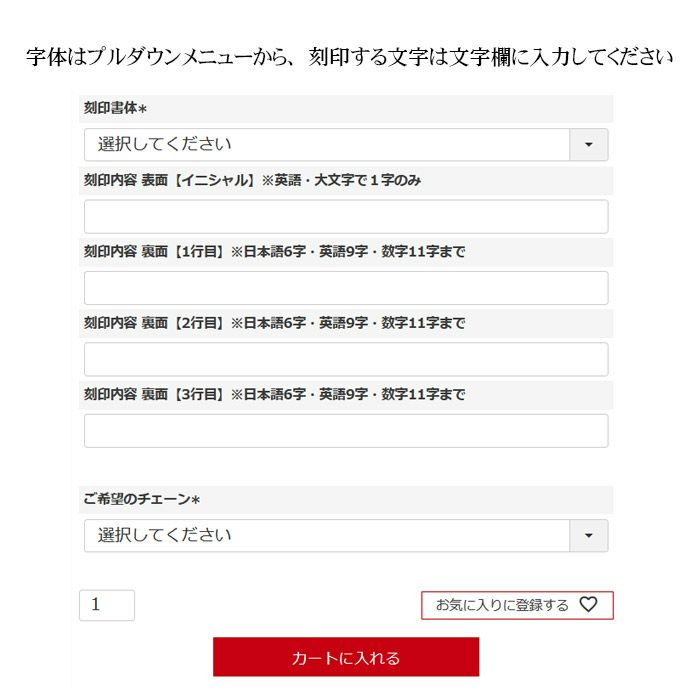Click 選択してください in the chain select box

[x=164, y=535]
